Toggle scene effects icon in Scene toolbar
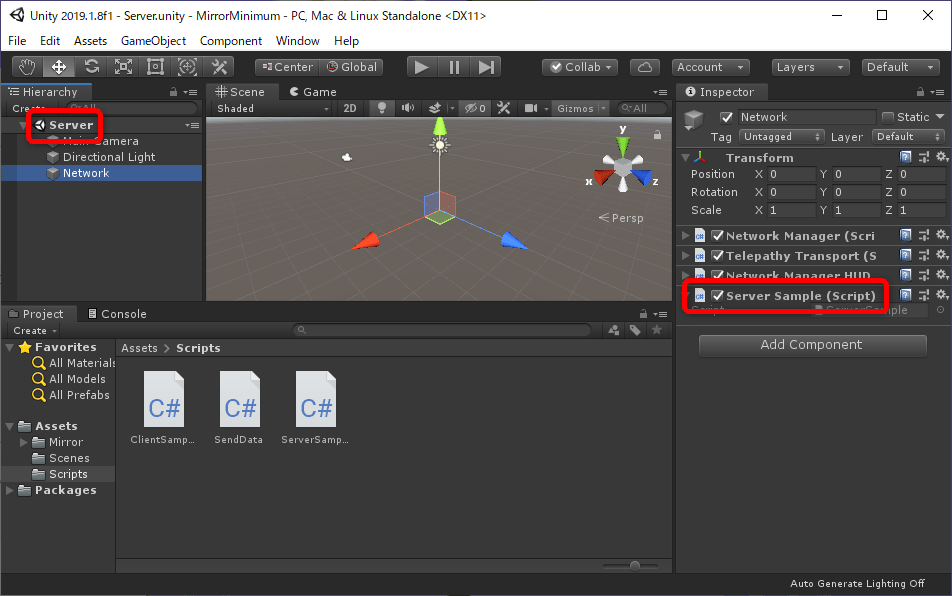The image size is (952, 596). point(435,108)
